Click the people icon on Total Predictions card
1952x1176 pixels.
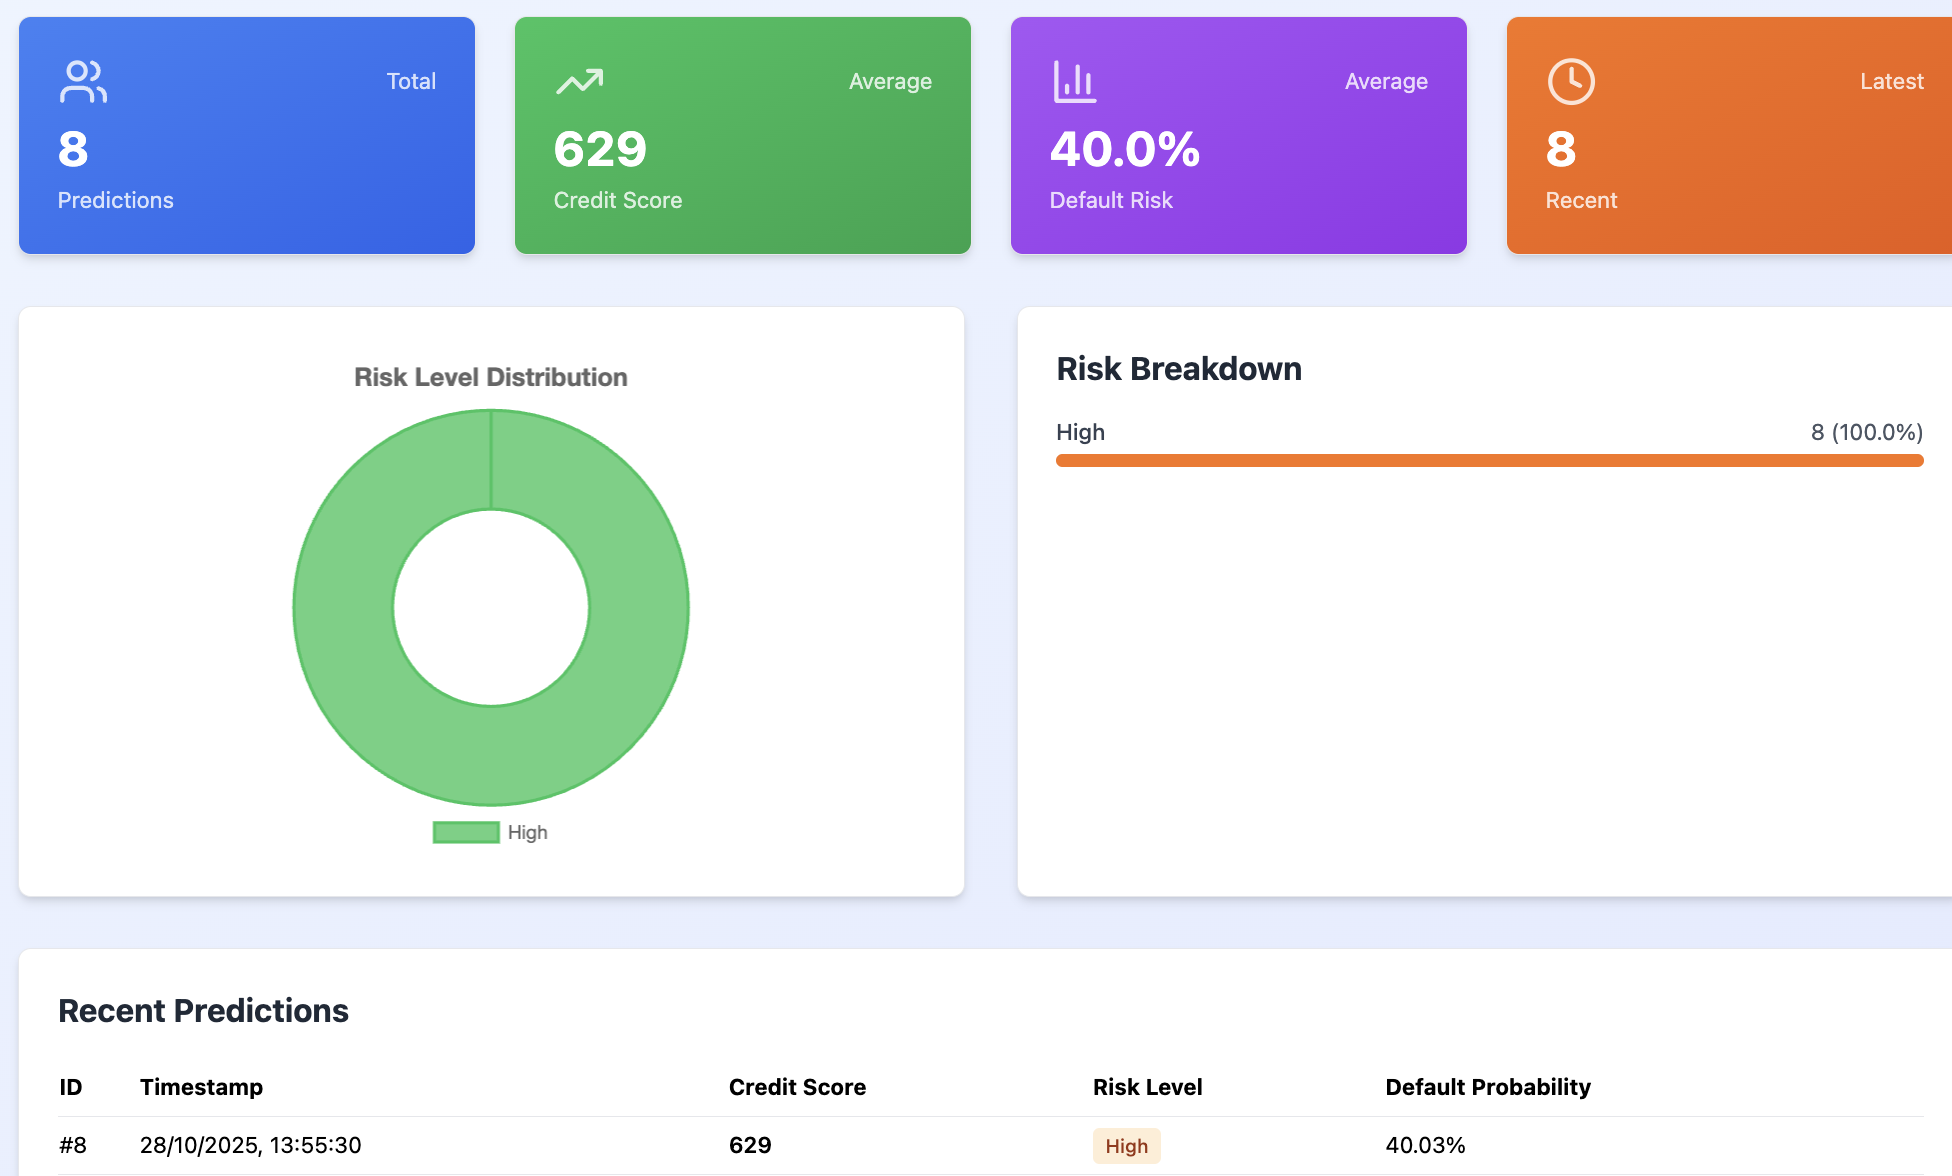(x=83, y=82)
